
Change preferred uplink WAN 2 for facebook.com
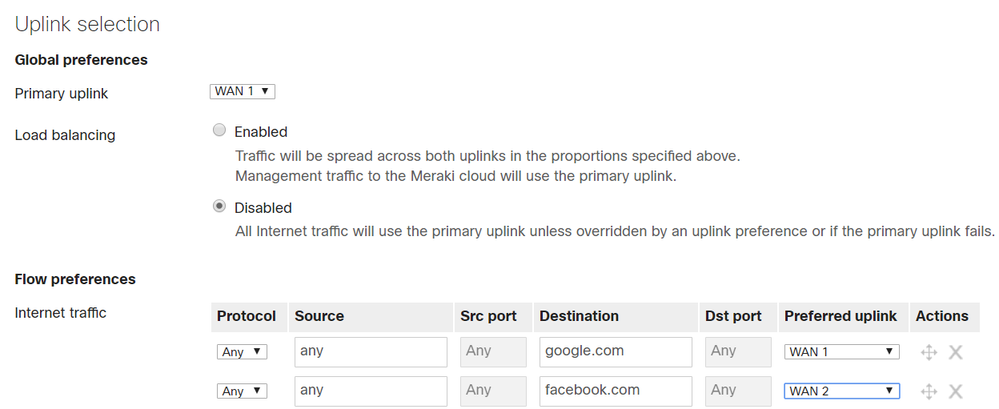pyautogui.click(x=842, y=391)
